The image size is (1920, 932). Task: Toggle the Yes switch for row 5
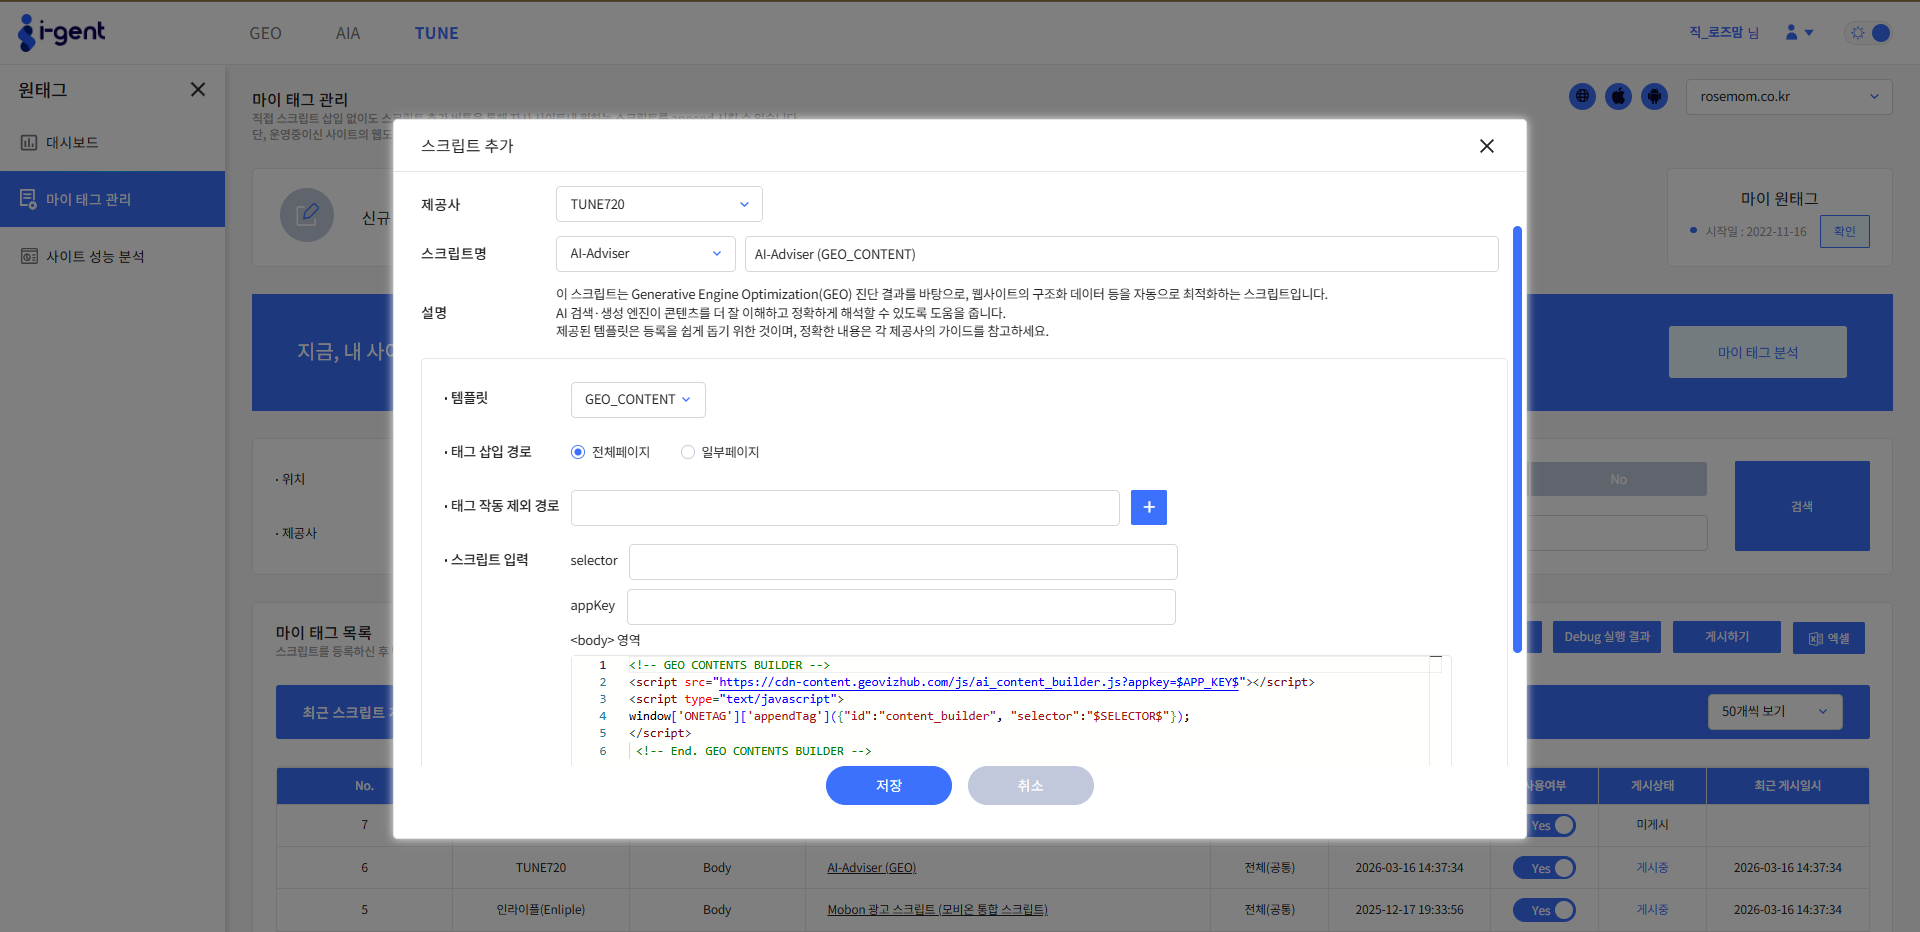[1544, 910]
